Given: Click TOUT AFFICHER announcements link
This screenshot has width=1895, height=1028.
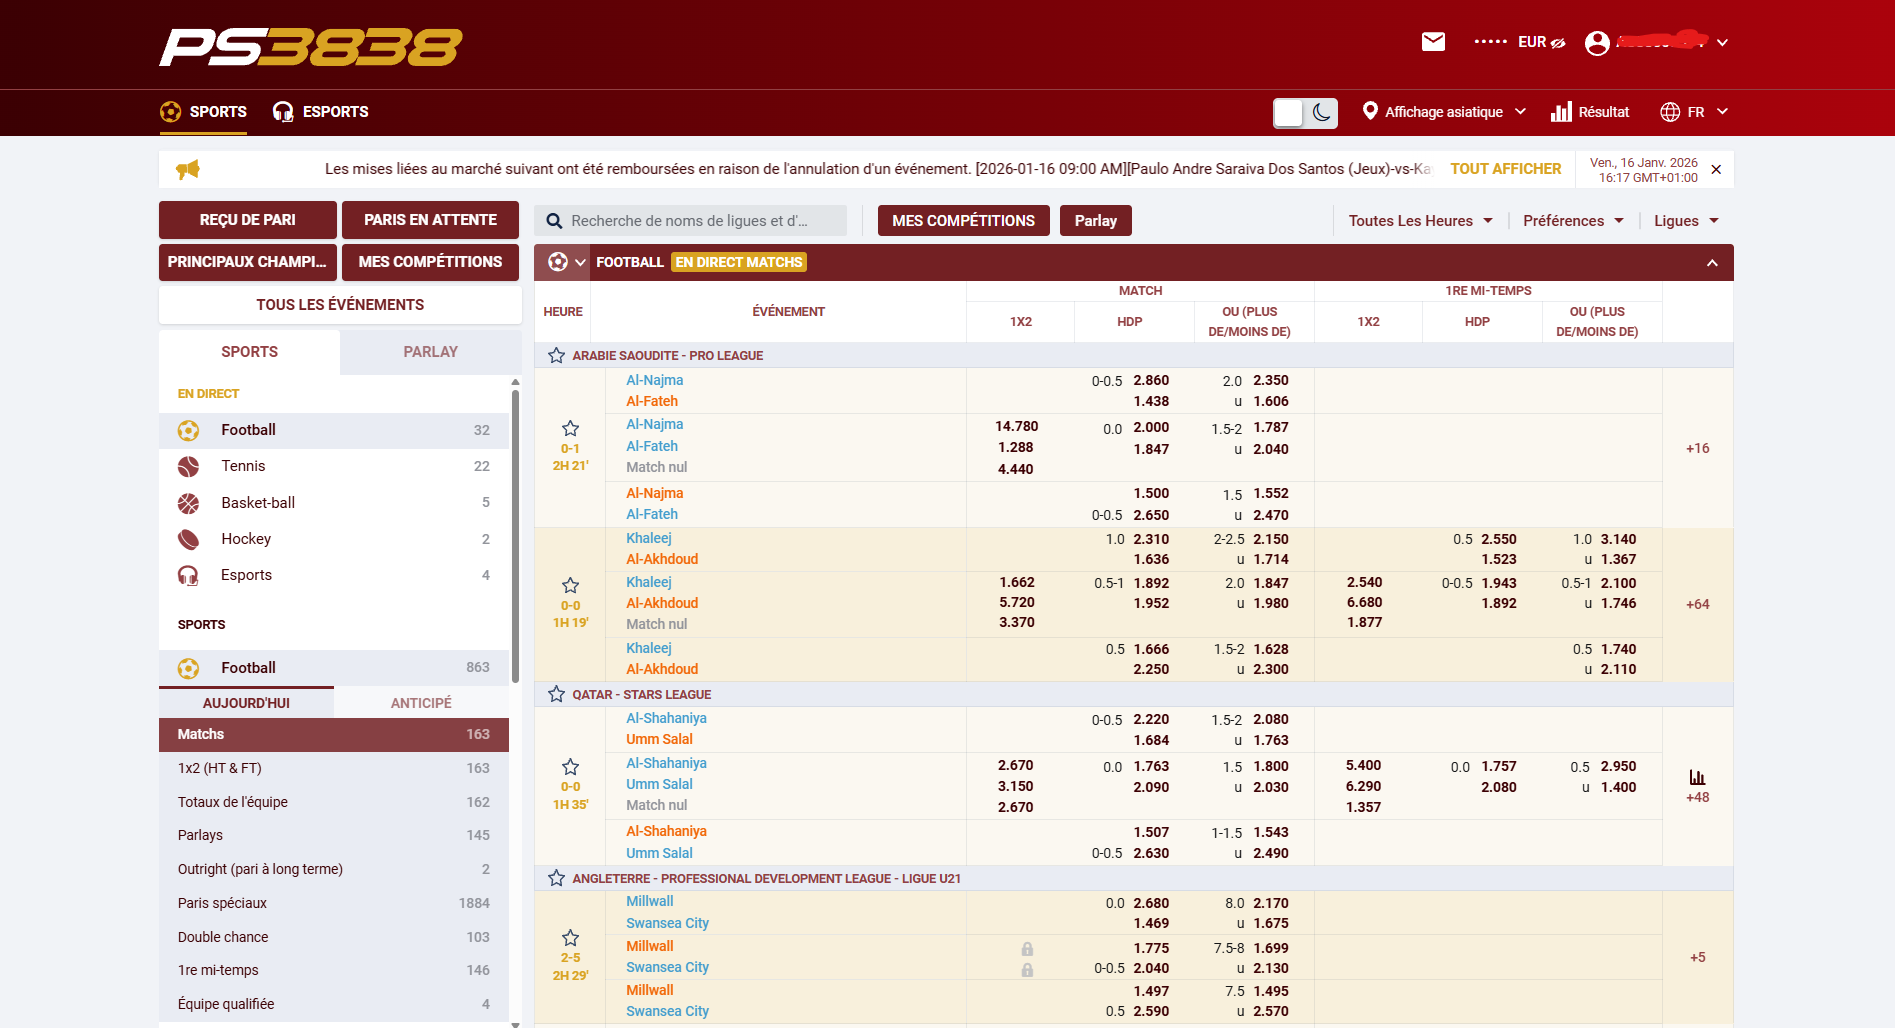Looking at the screenshot, I should pyautogui.click(x=1505, y=169).
